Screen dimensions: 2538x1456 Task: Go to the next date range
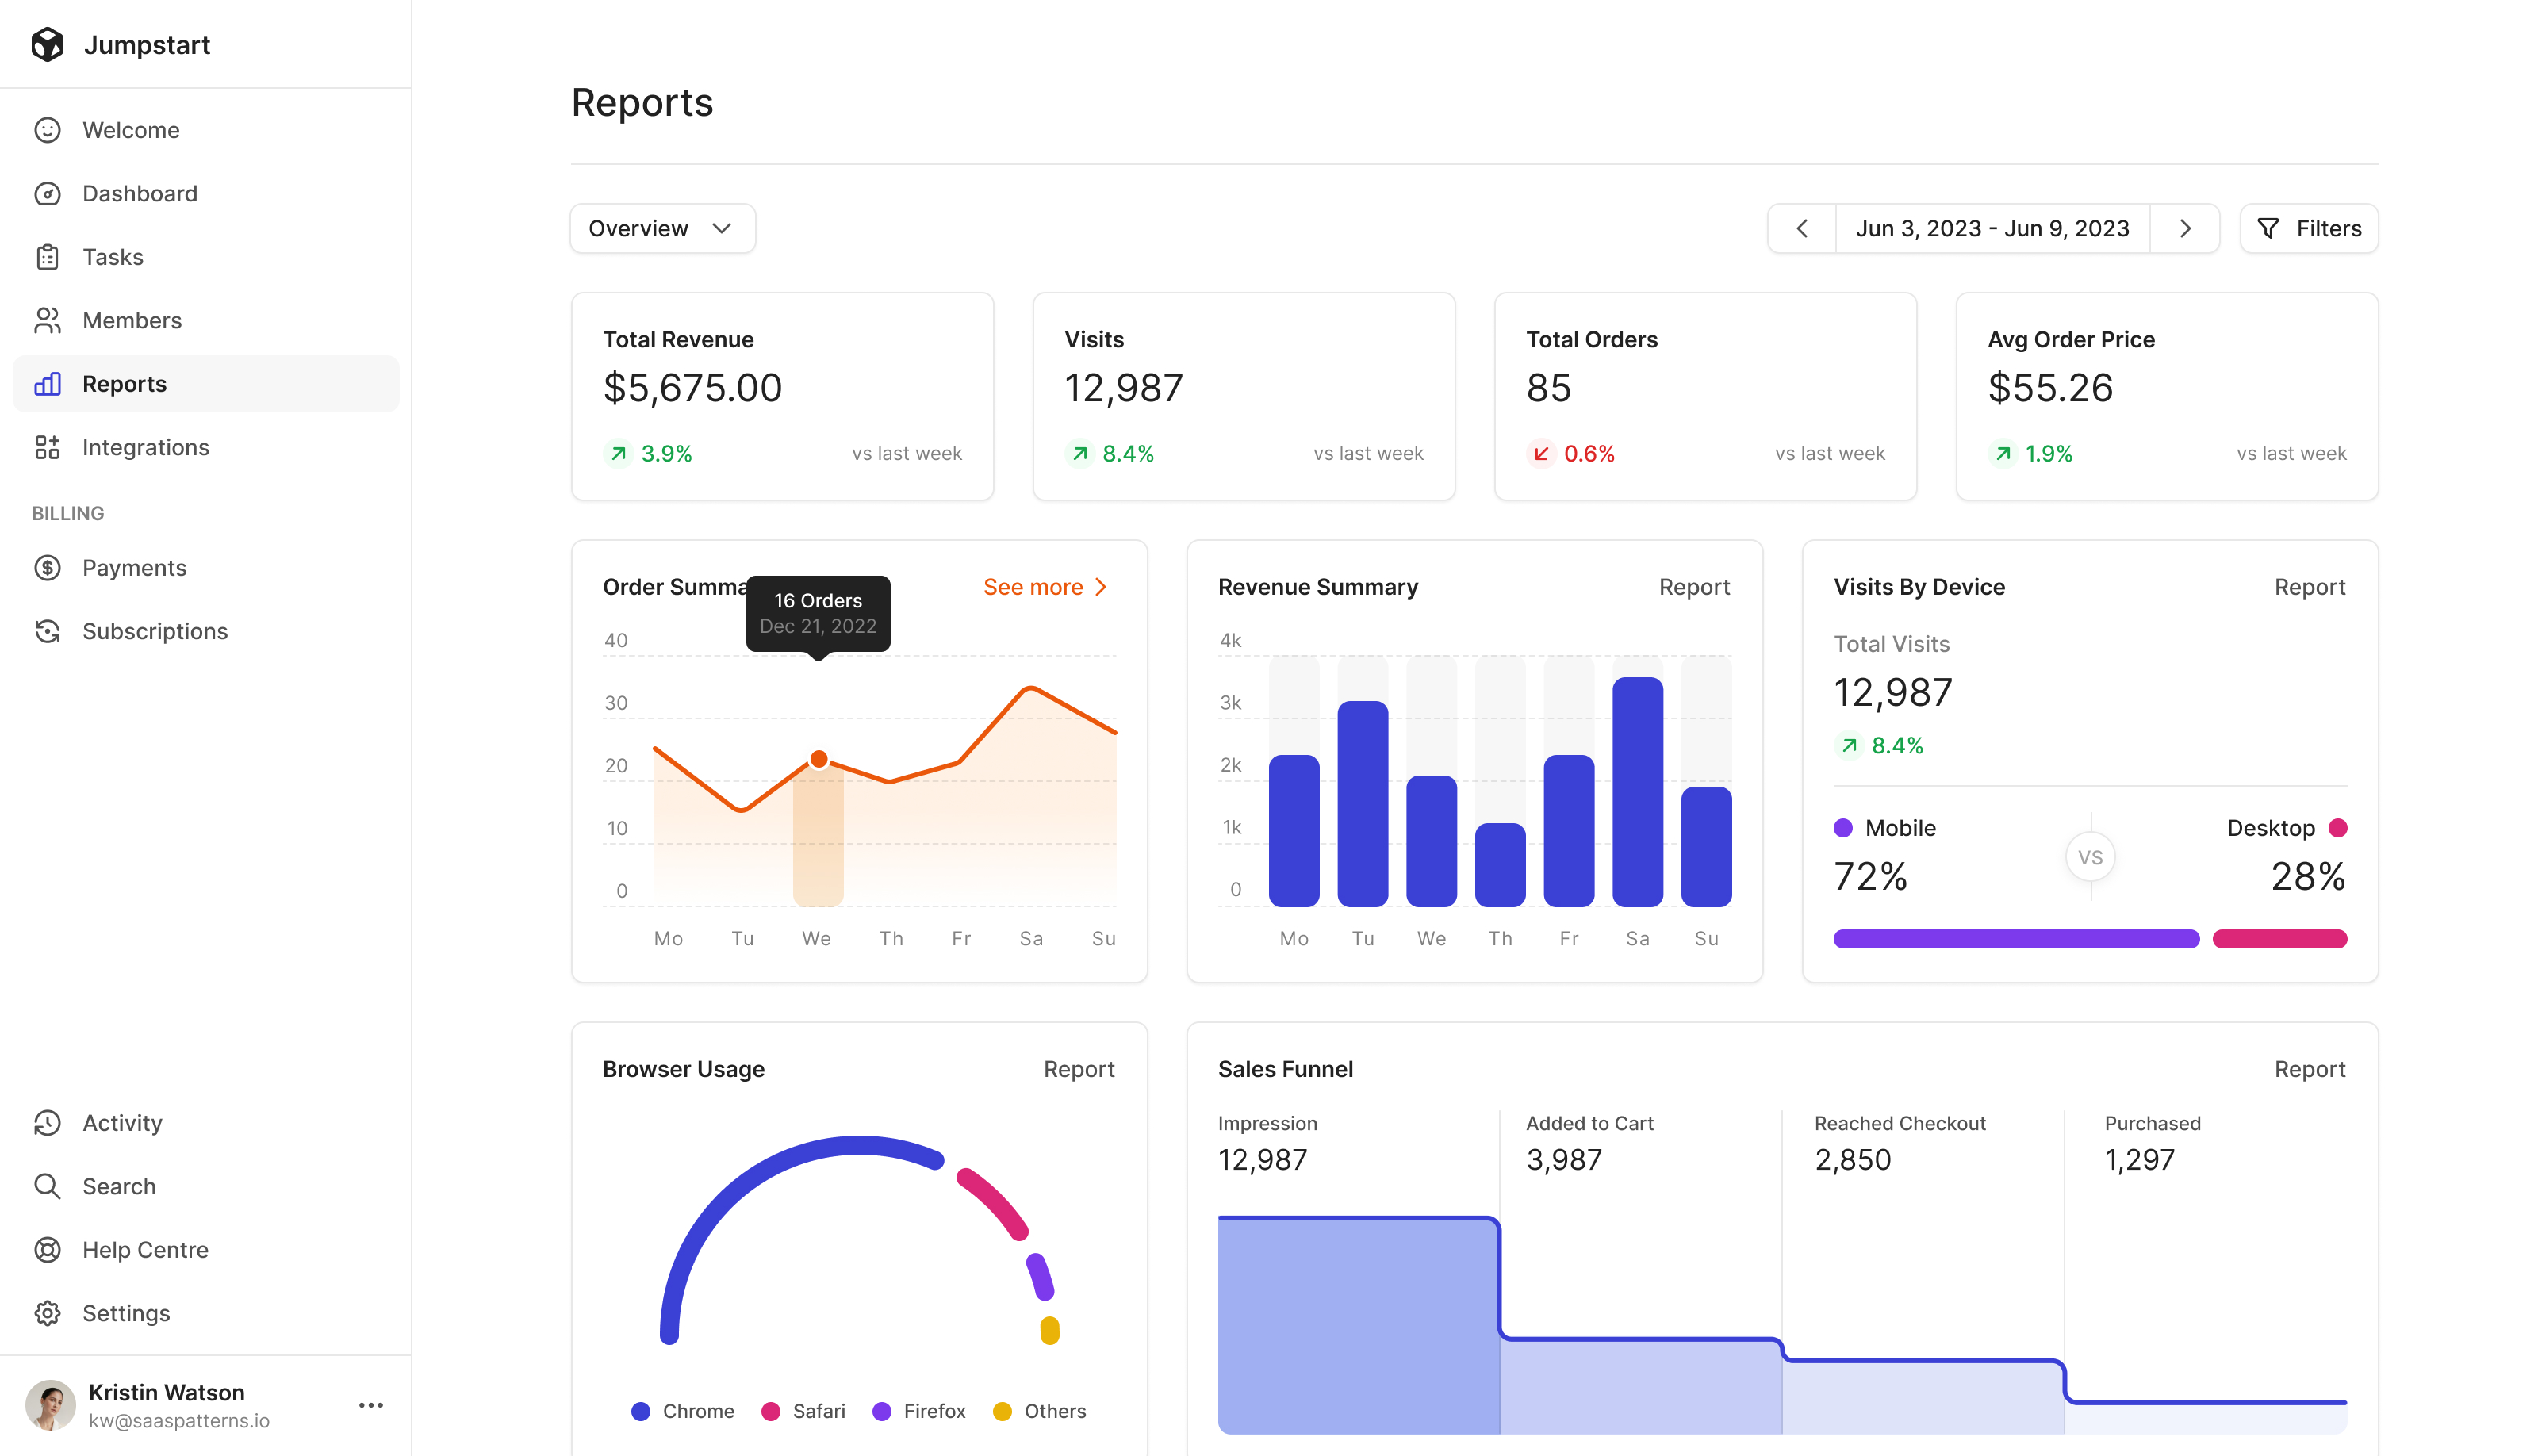(2185, 229)
